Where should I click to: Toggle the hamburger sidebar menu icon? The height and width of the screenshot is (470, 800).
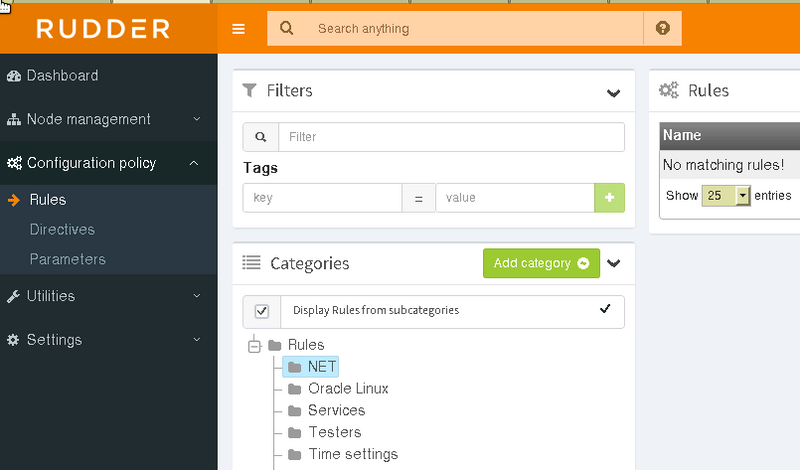(238, 29)
